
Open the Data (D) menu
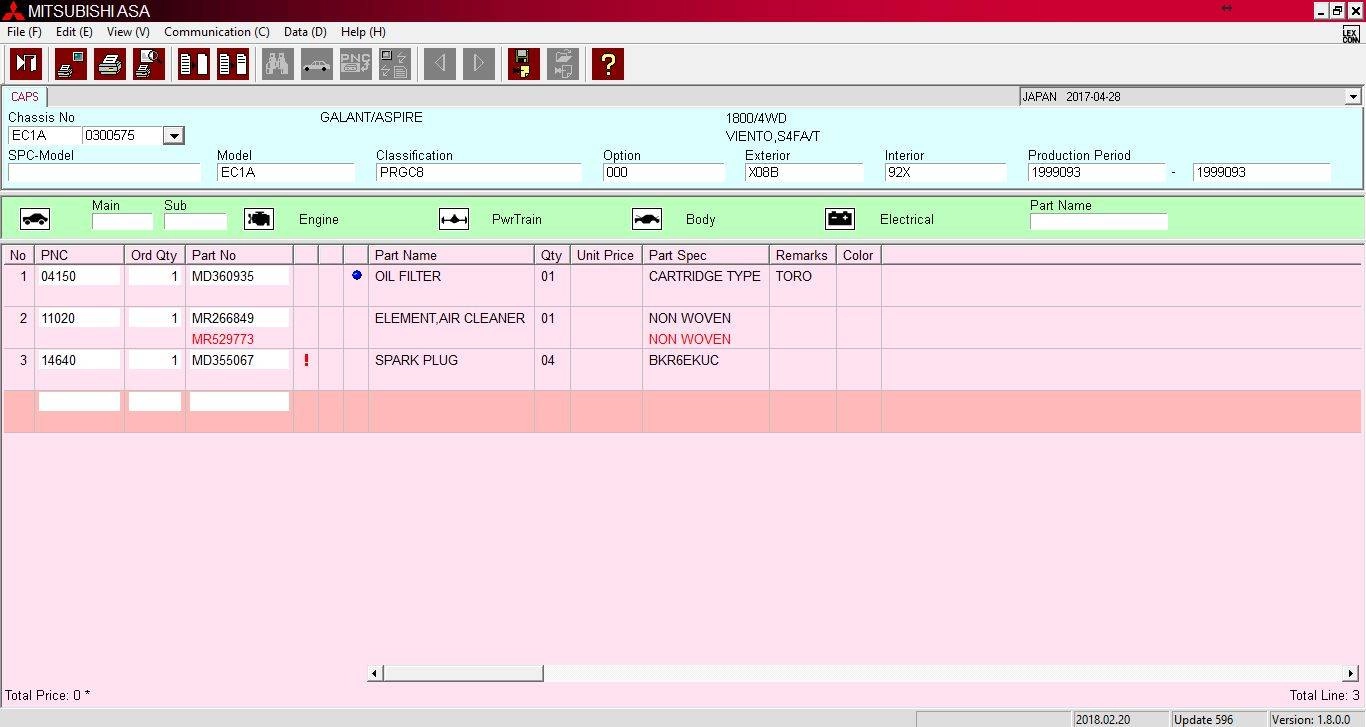[x=305, y=32]
